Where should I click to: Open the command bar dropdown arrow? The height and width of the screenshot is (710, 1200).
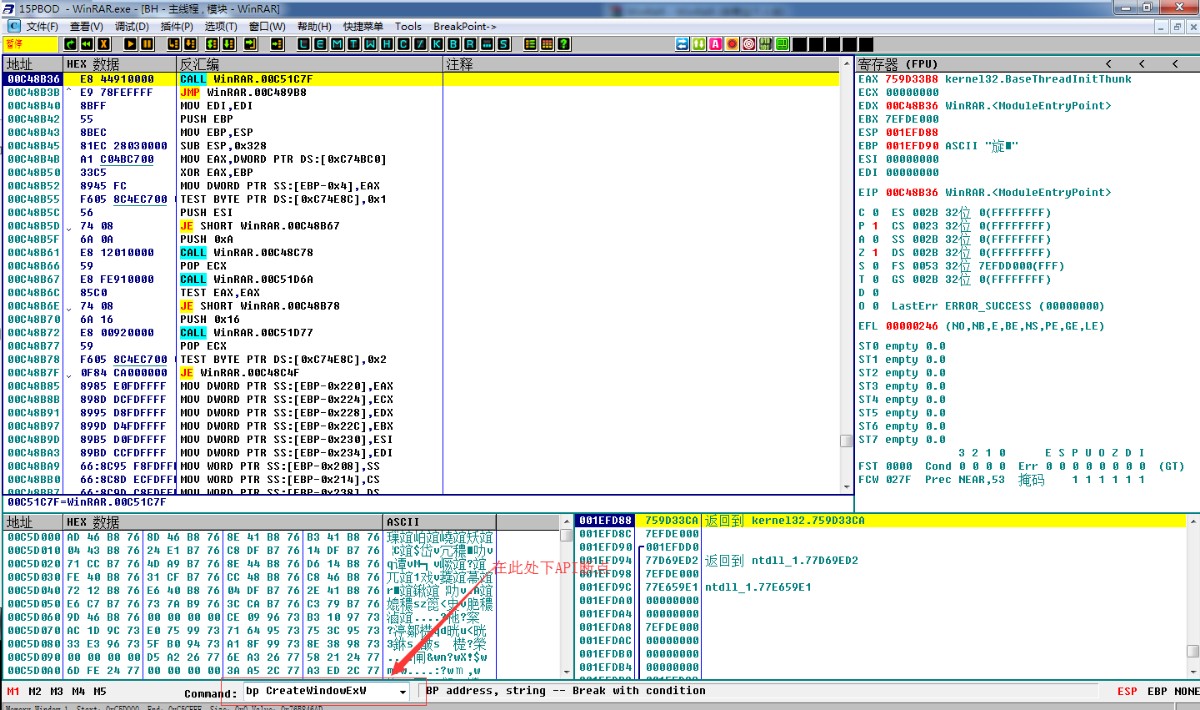403,691
